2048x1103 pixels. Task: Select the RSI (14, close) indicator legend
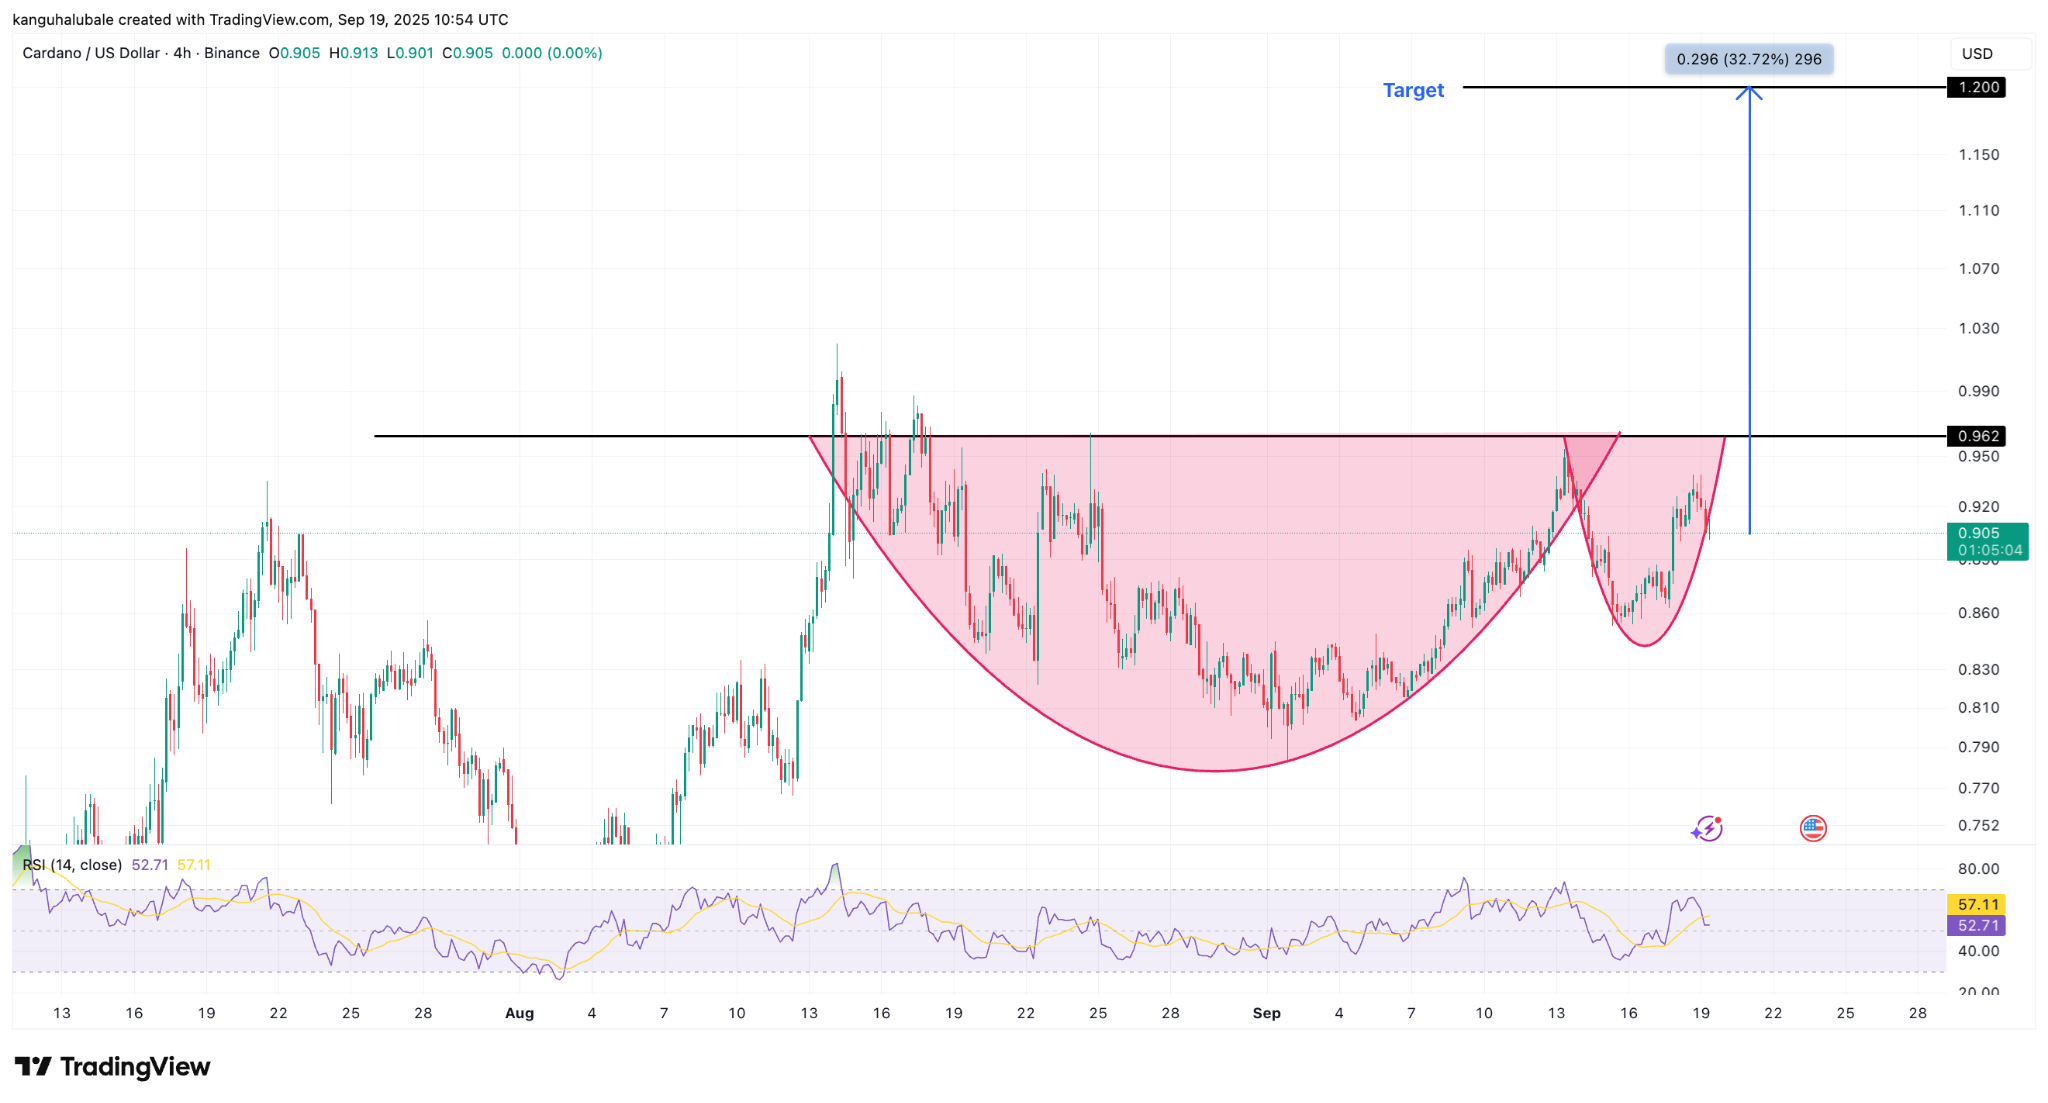click(x=72, y=865)
